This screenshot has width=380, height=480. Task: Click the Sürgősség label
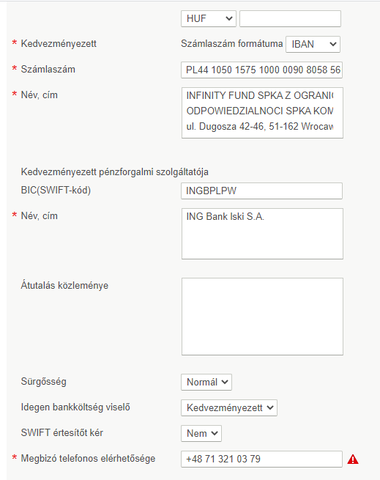pos(43,381)
